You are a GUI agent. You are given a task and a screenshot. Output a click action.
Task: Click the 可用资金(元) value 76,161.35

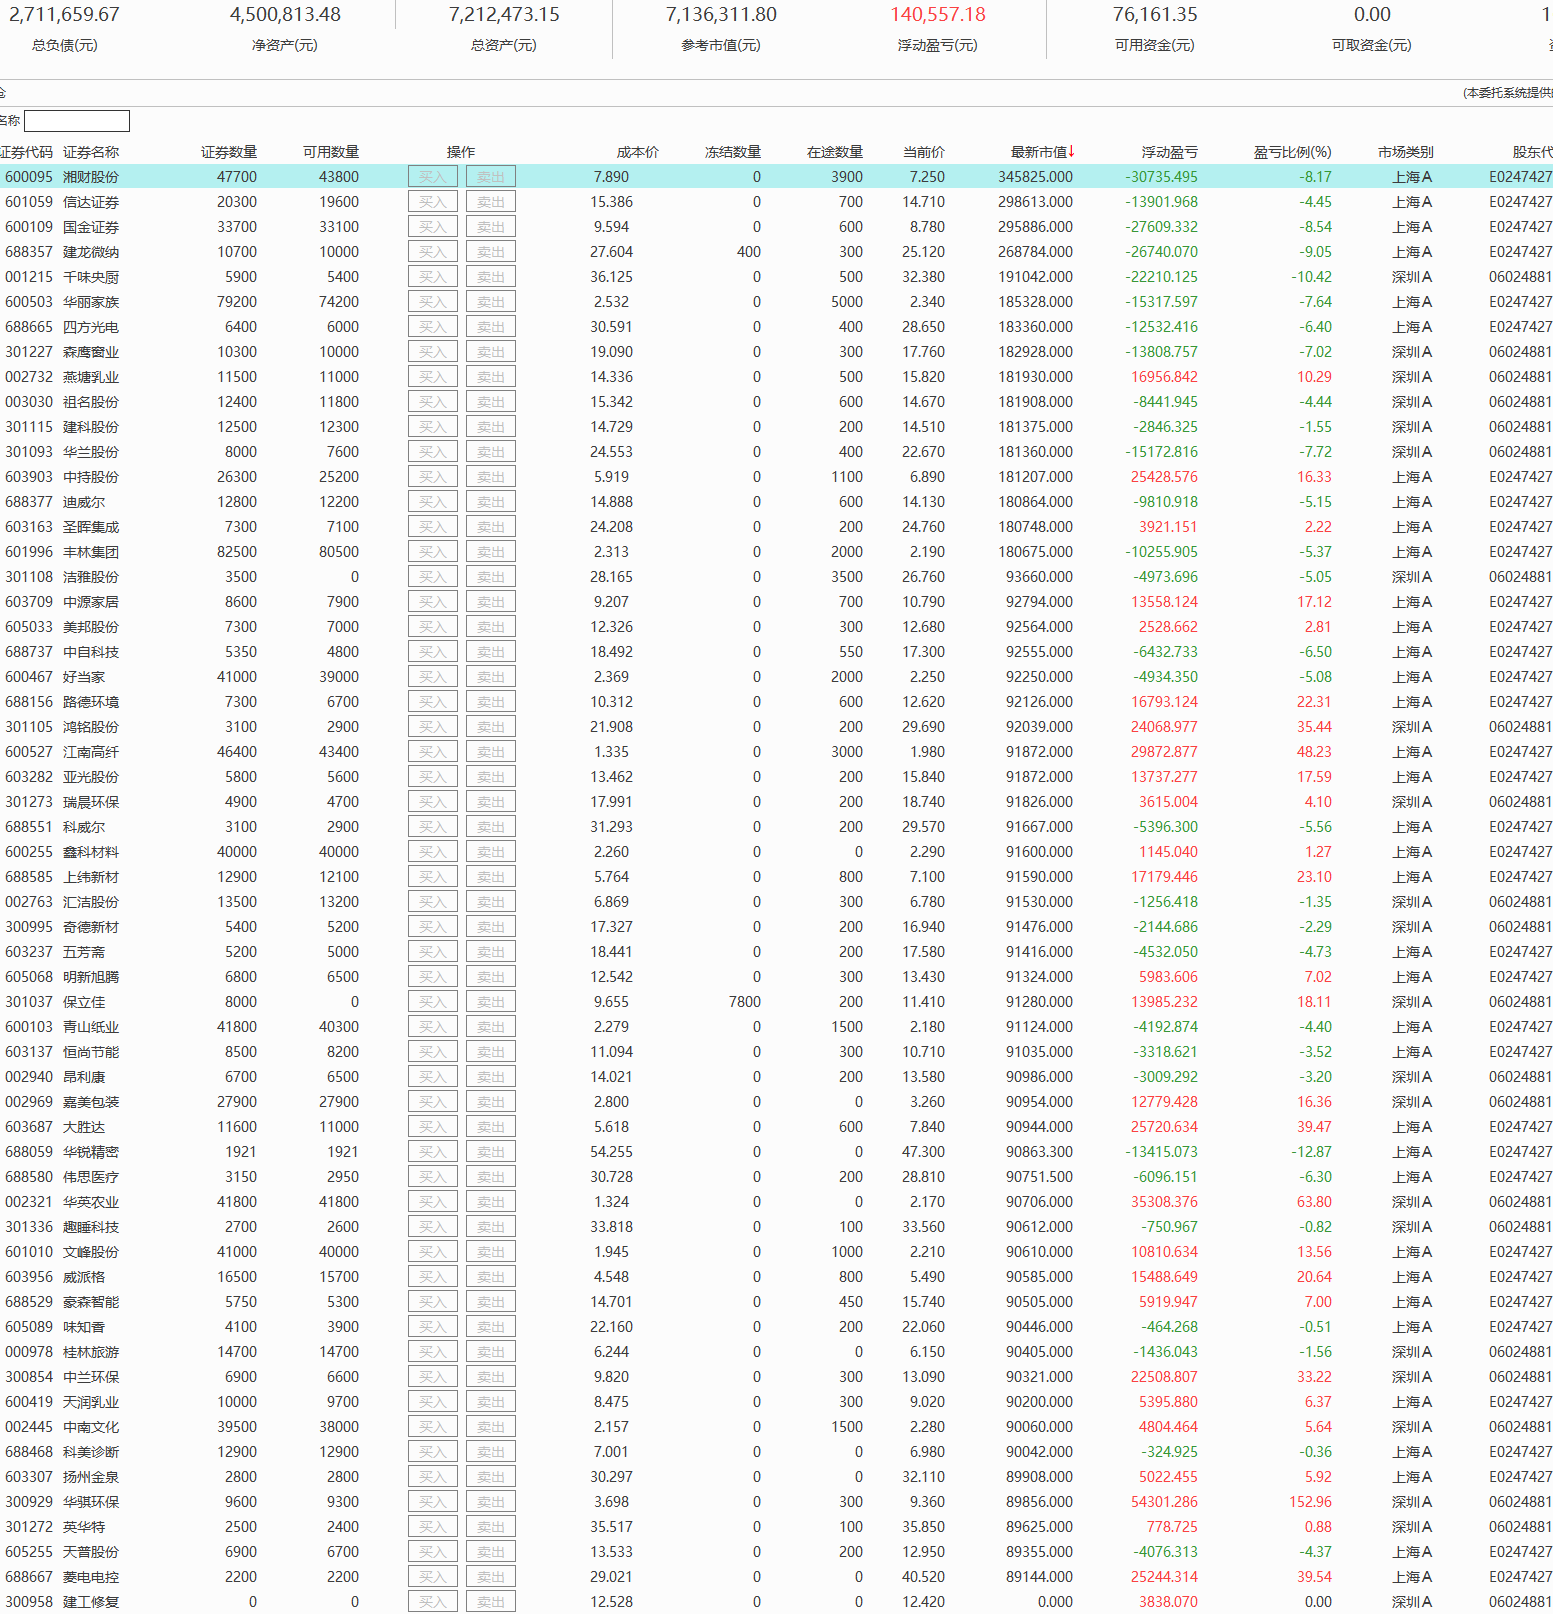1155,15
